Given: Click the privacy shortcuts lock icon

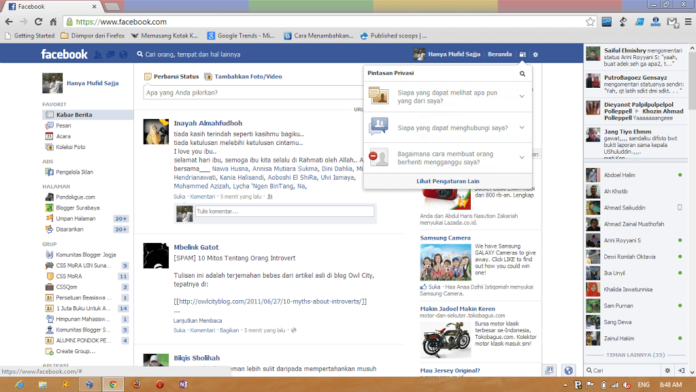Looking at the screenshot, I should [522, 54].
